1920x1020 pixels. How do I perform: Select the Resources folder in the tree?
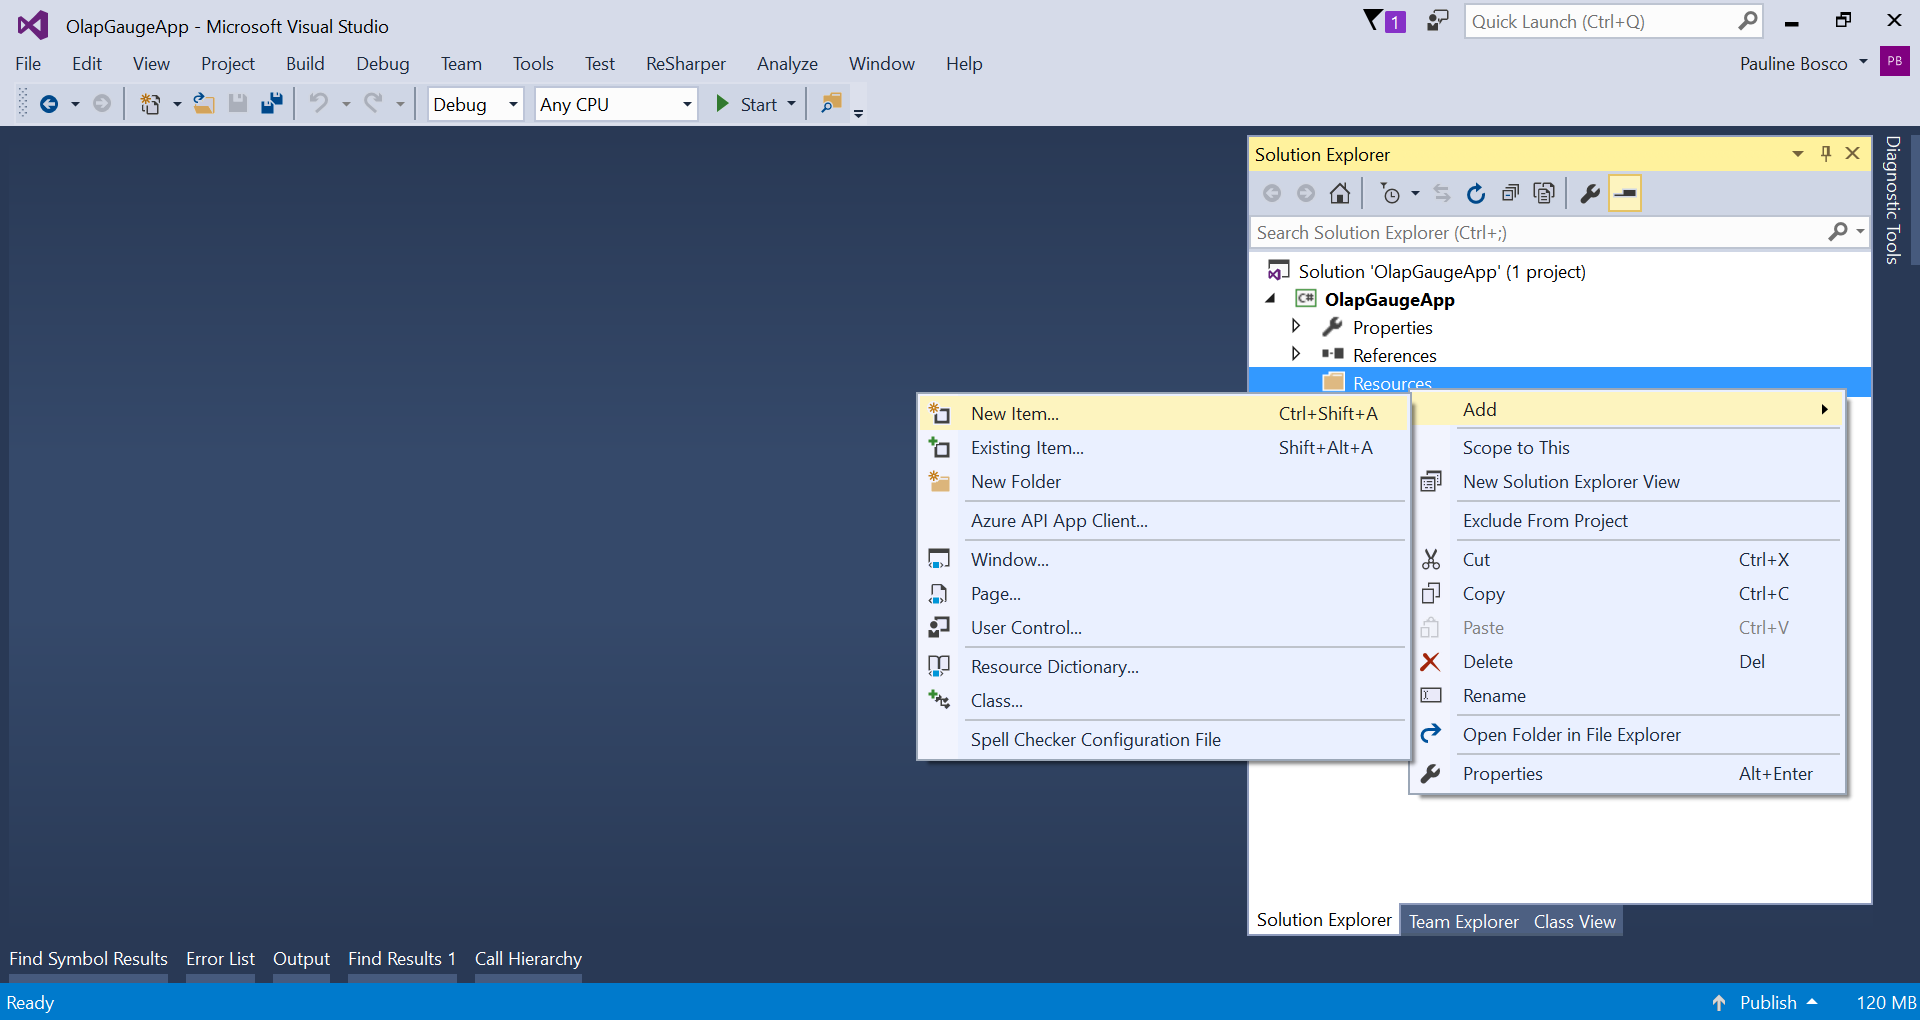[x=1392, y=382]
